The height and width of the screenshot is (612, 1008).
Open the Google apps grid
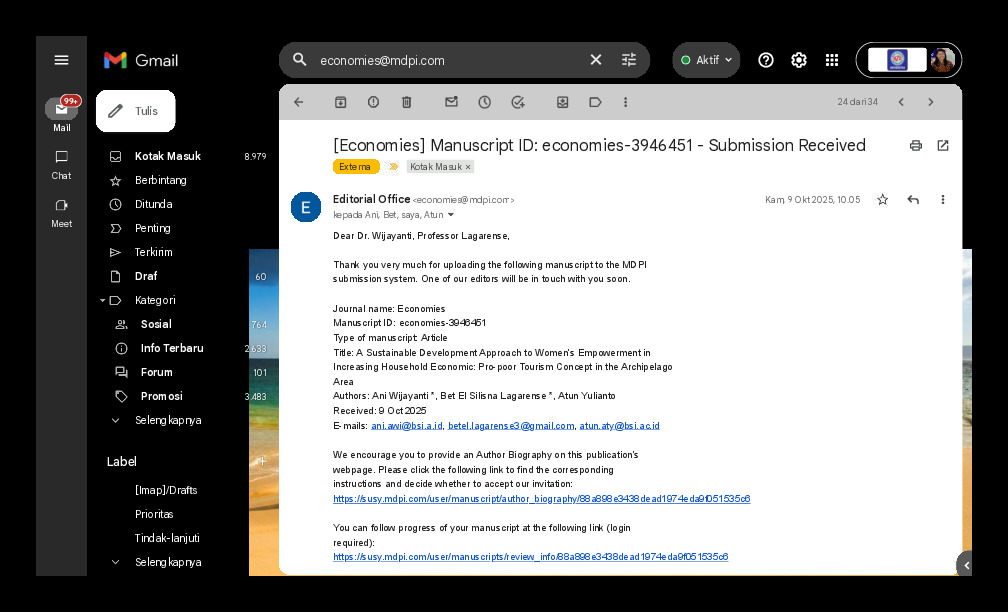click(x=832, y=60)
